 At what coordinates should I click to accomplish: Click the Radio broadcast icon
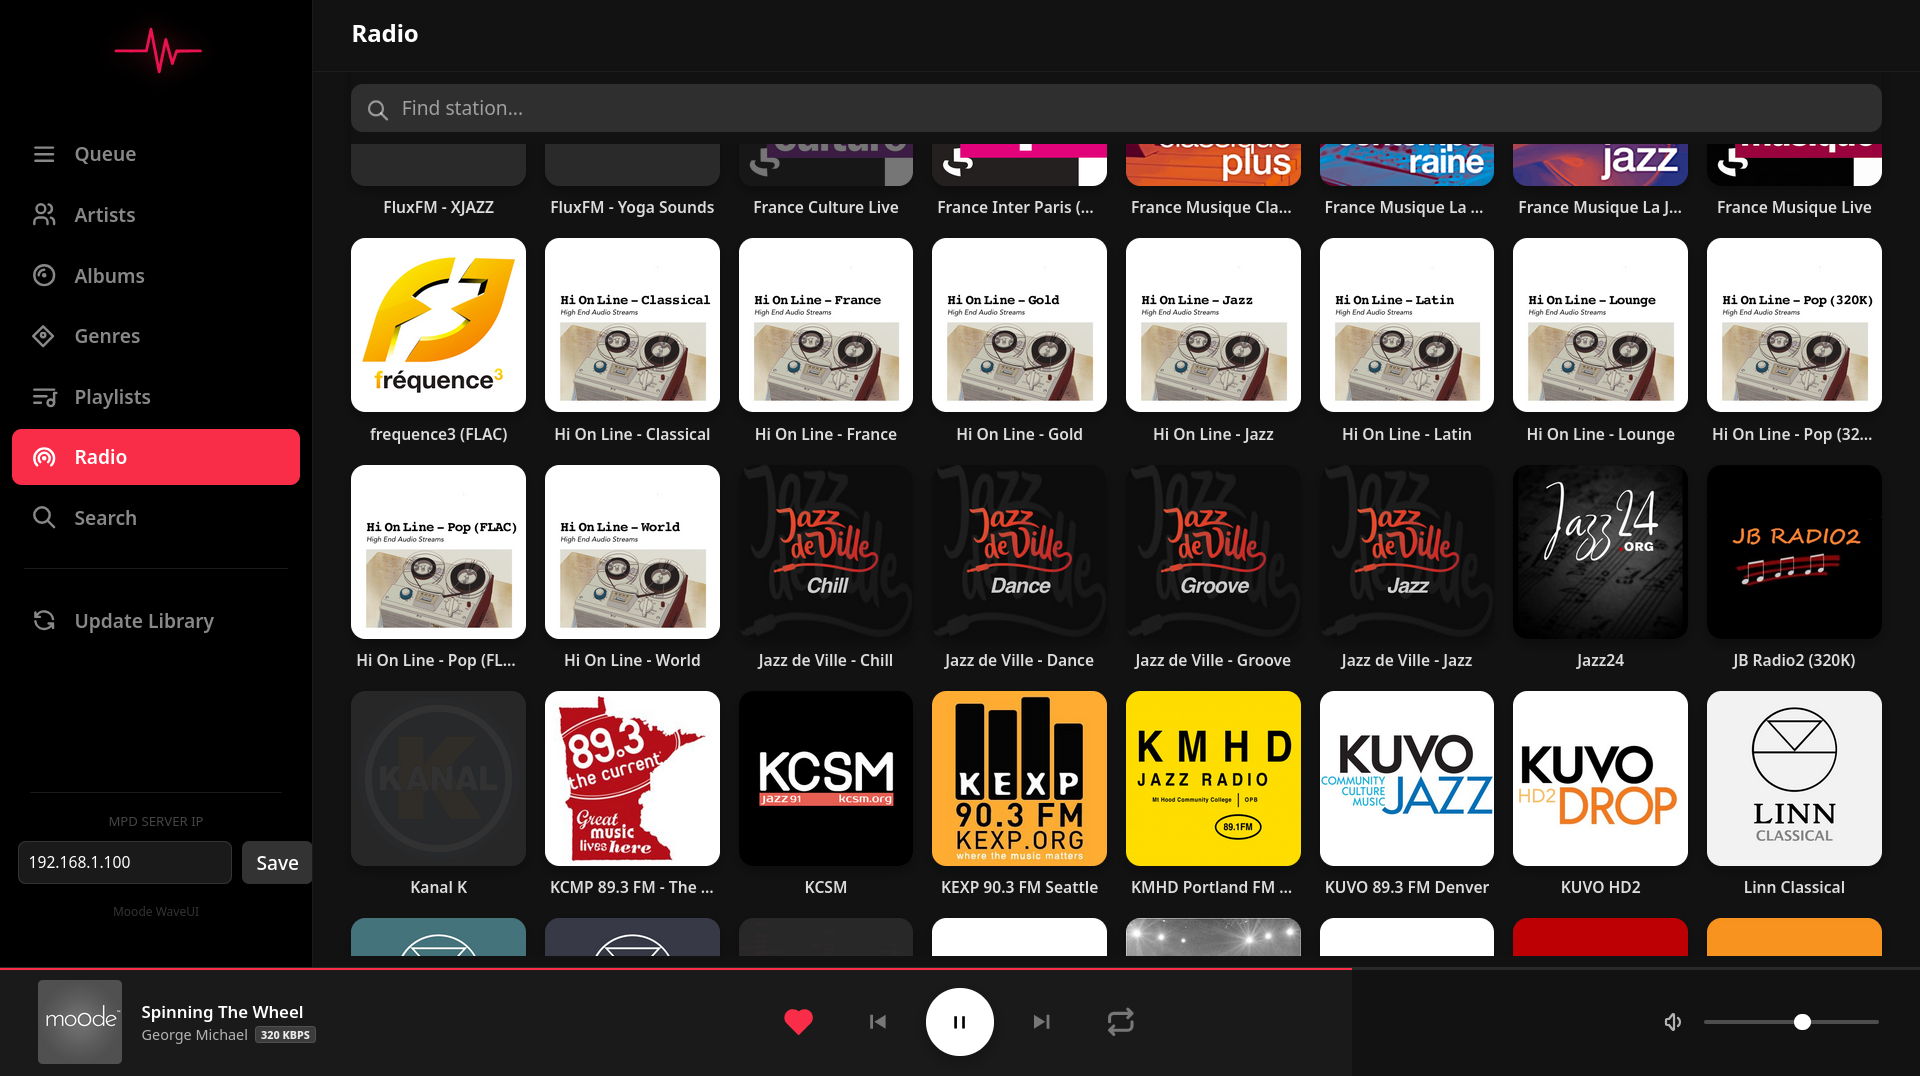pos(44,457)
